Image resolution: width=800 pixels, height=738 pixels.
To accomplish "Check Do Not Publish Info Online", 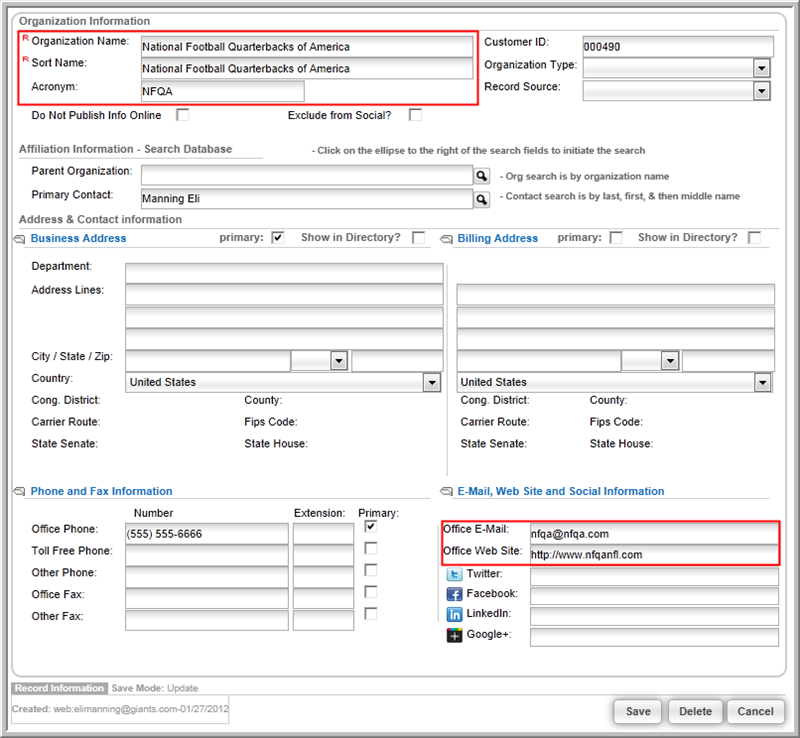I will pyautogui.click(x=183, y=115).
